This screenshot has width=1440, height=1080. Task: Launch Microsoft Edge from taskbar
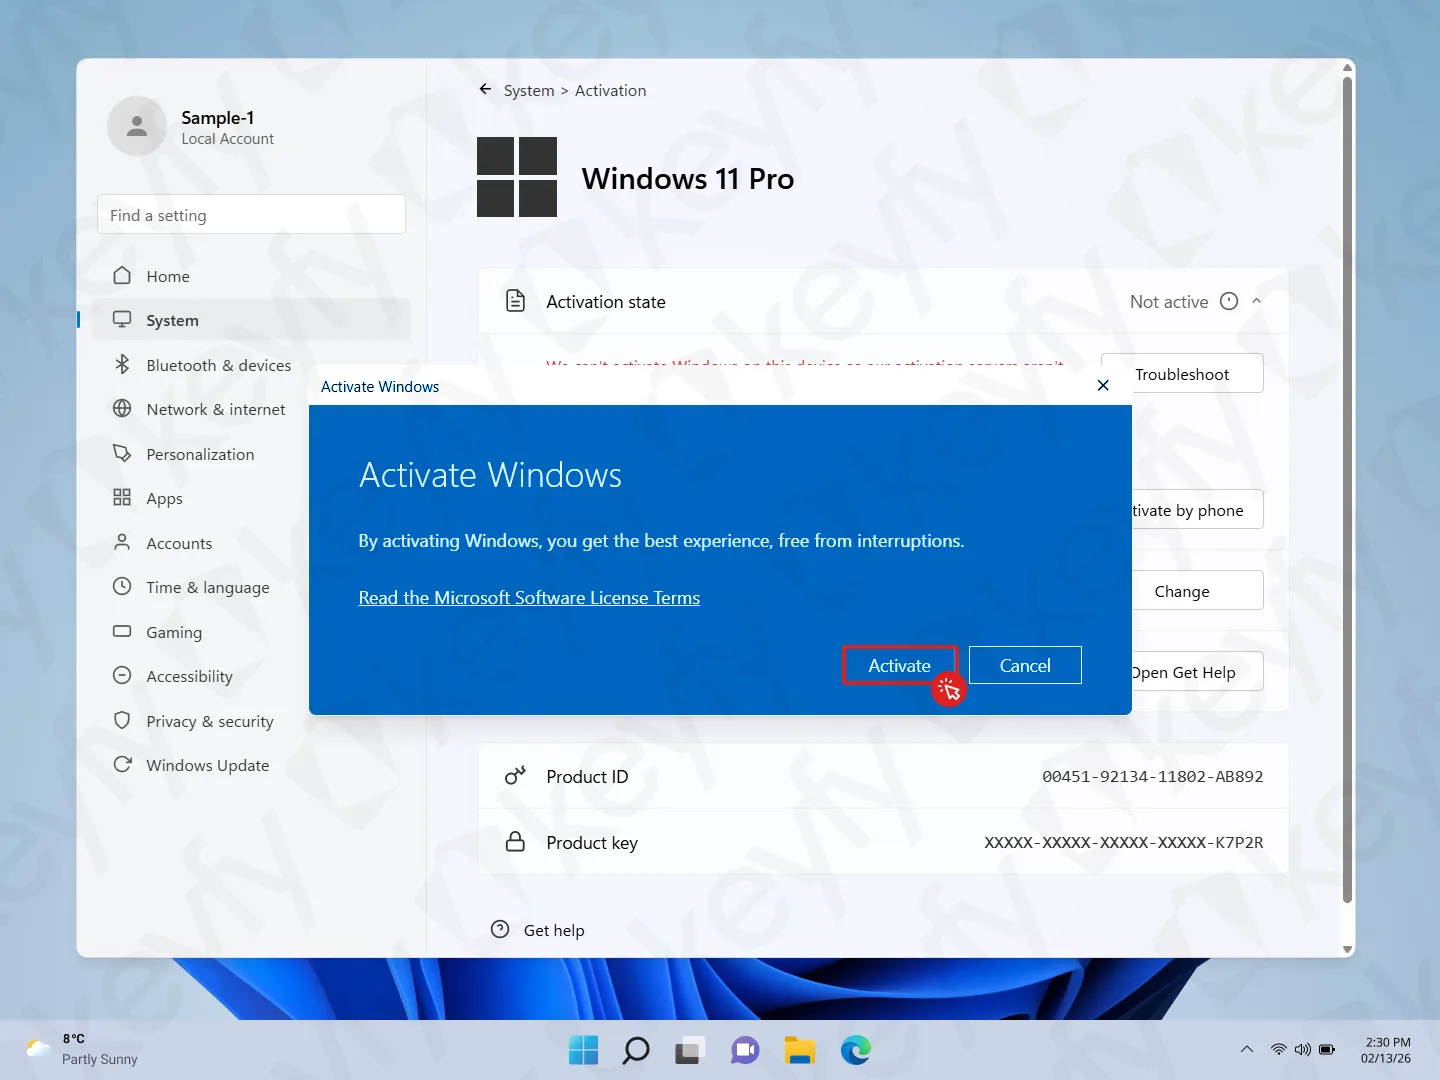tap(855, 1050)
